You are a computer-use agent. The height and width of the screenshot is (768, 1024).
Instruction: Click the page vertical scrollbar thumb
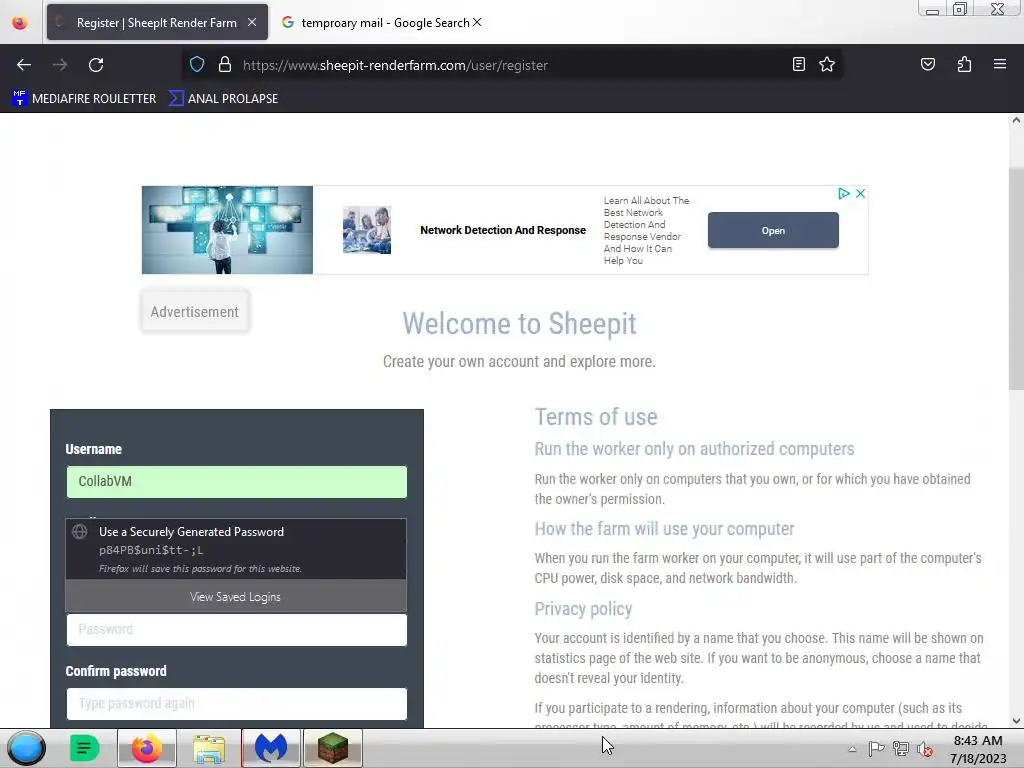point(1016,279)
